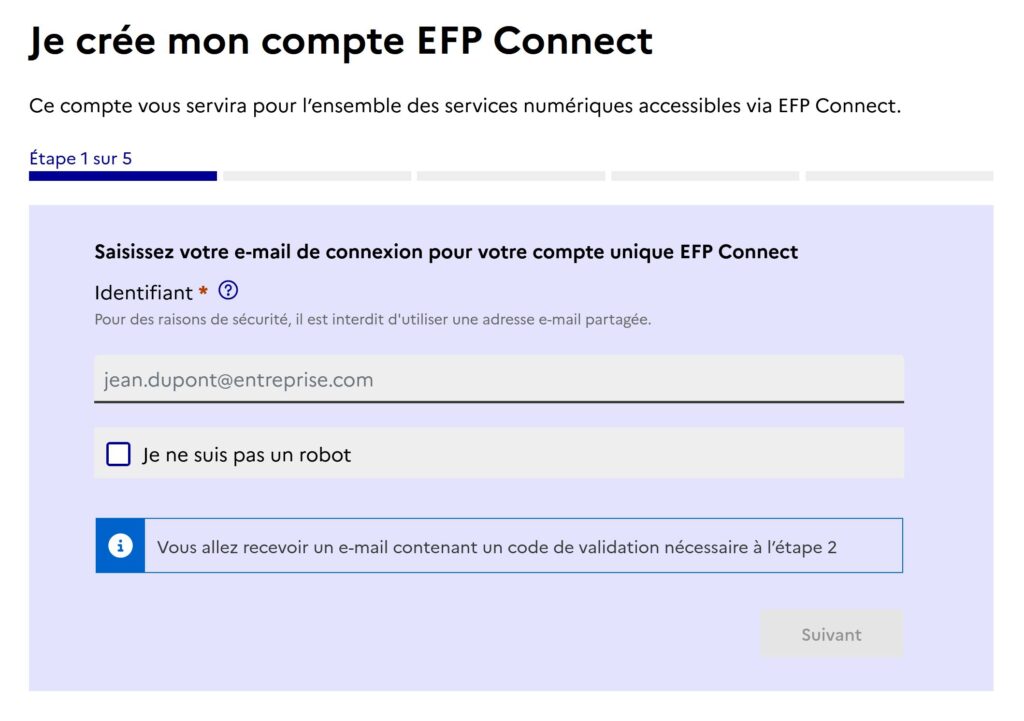Click the "Je crée mon compte EFP Connect" heading
The image size is (1024, 721).
(340, 42)
